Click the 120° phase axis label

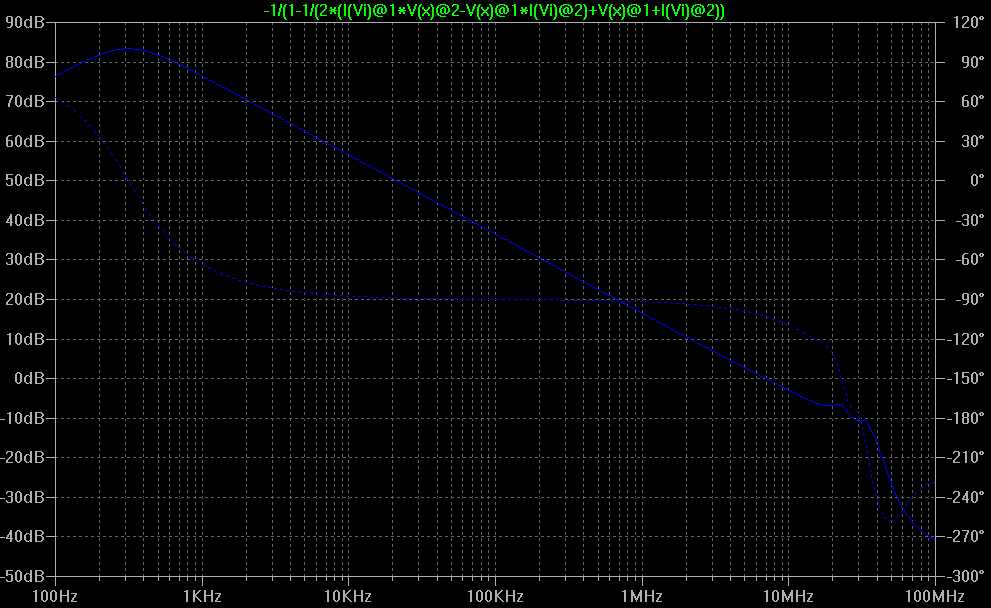(x=968, y=22)
